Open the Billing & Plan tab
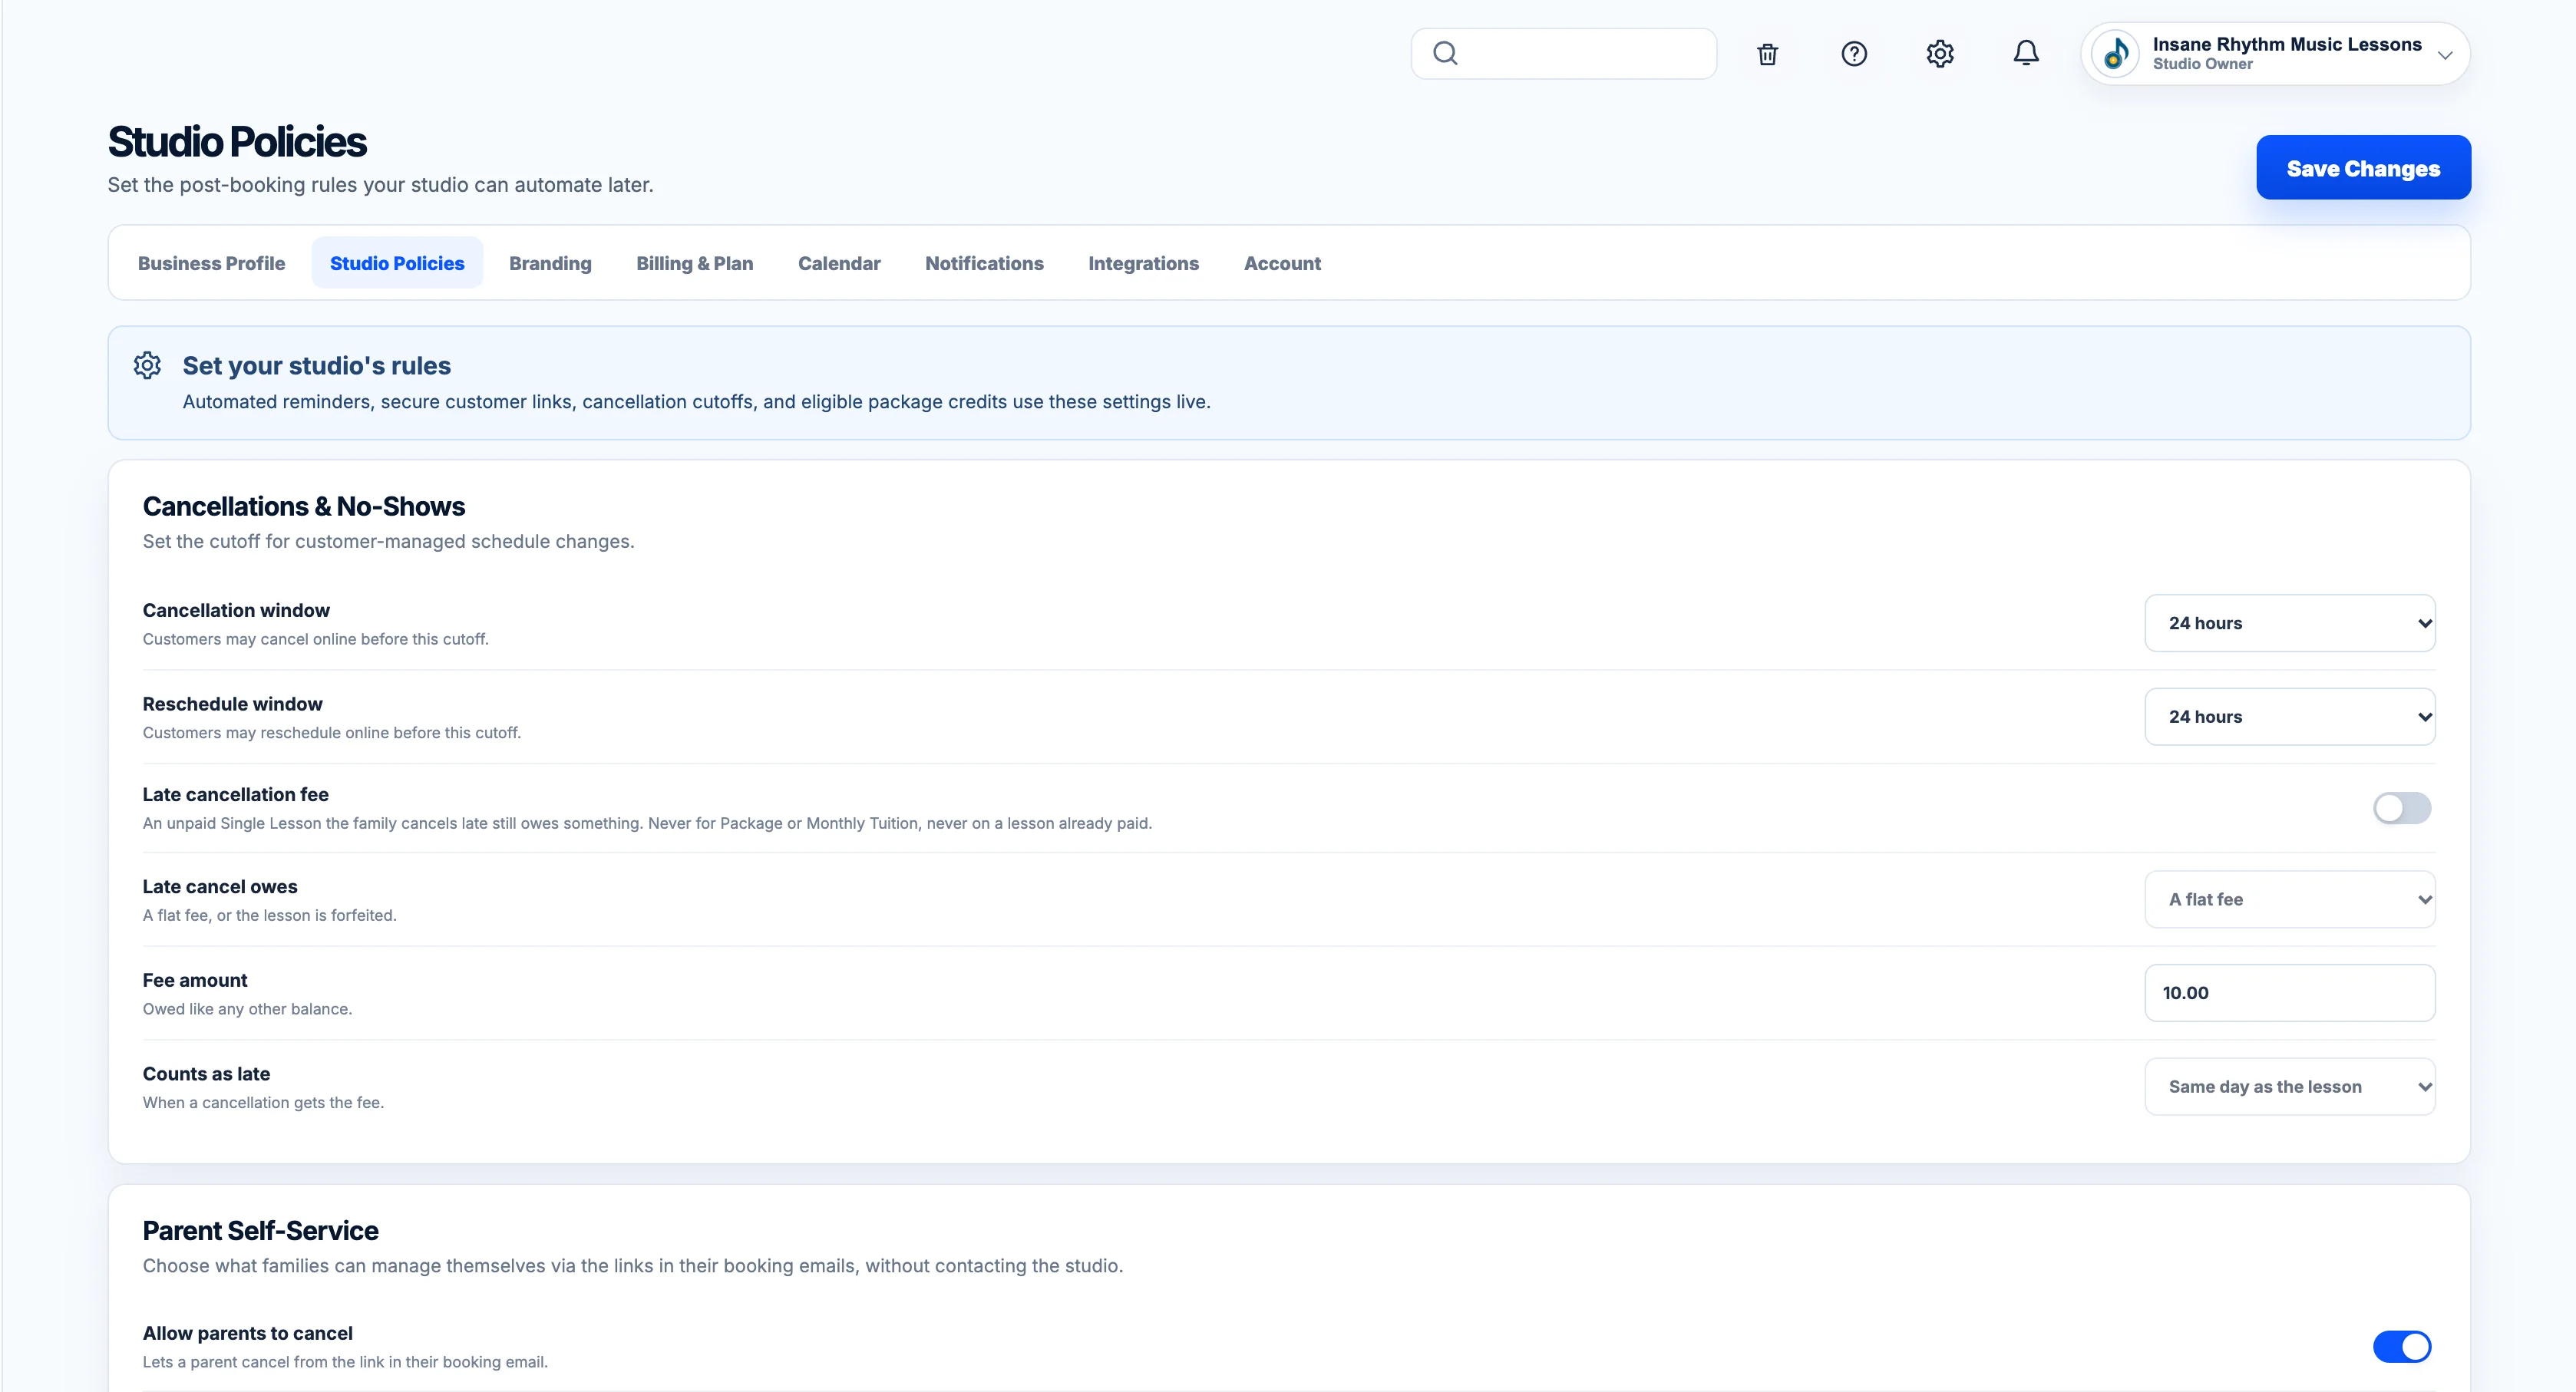Screen dimensions: 2576x1392 (x=694, y=263)
